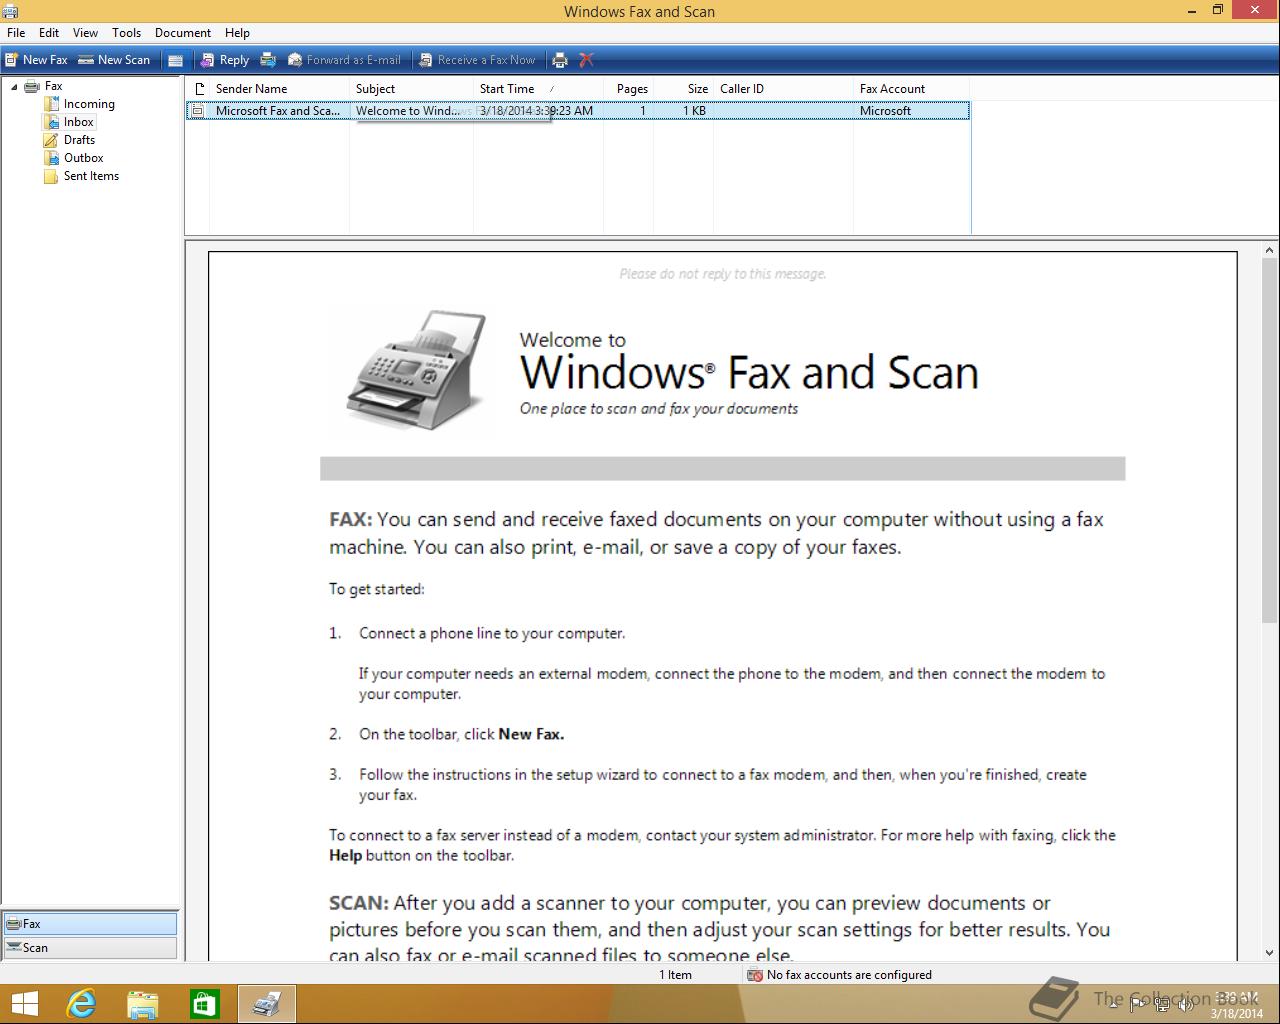Viewport: 1280px width, 1024px height.
Task: Click the Forward as Fax icon
Action: click(268, 60)
